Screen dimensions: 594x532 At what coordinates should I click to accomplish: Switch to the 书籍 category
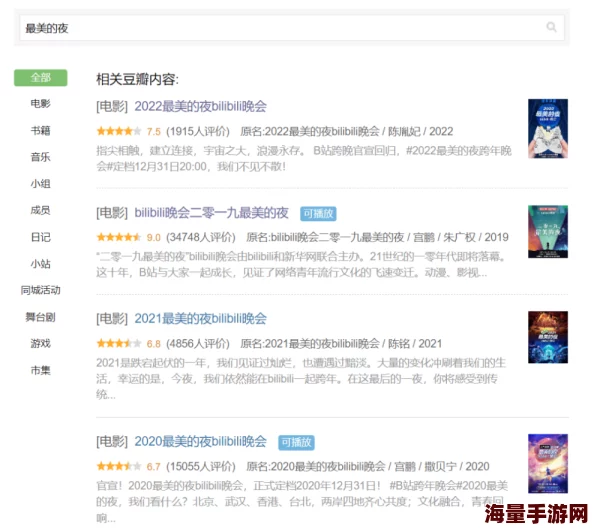[x=41, y=130]
